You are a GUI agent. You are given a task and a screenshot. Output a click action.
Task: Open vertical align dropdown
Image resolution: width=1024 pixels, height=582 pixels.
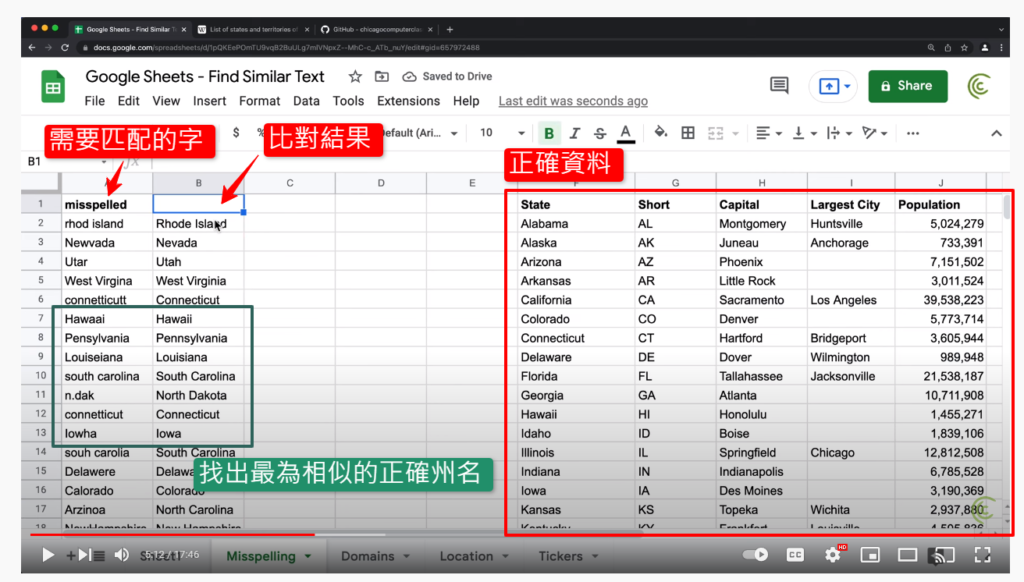point(805,133)
